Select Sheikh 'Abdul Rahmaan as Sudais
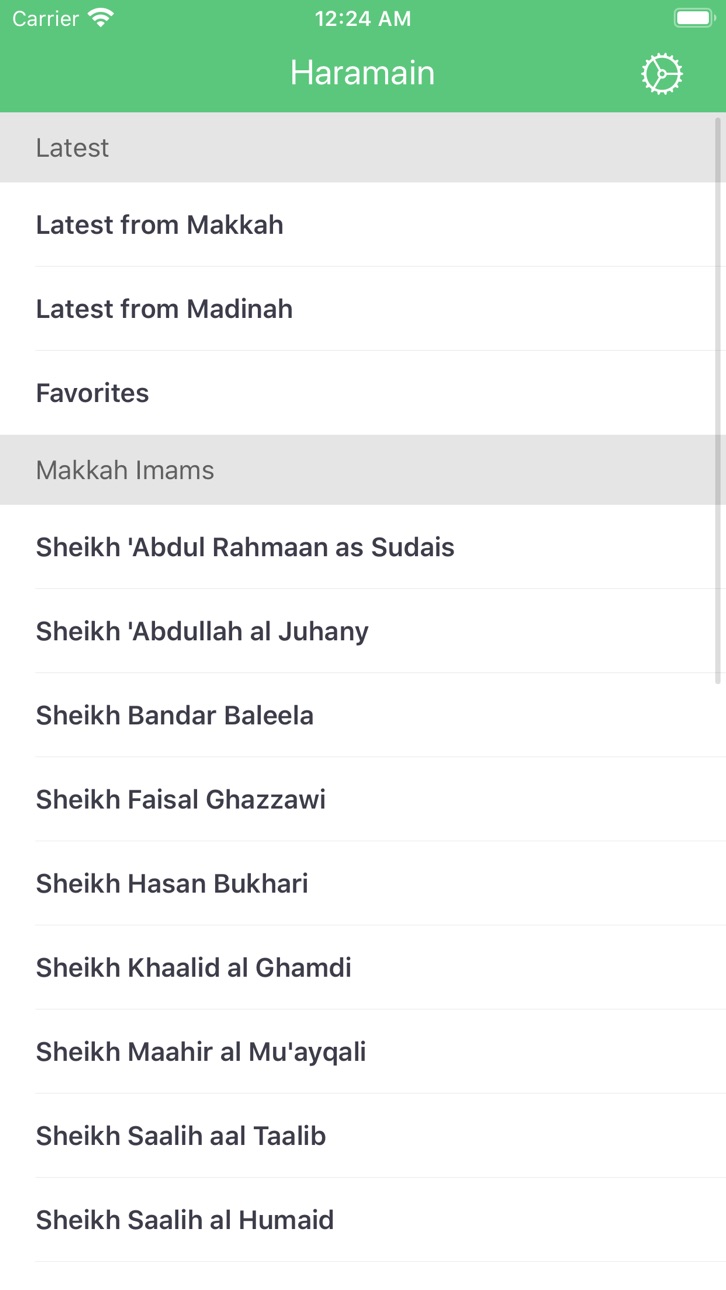The width and height of the screenshot is (726, 1290). point(363,547)
